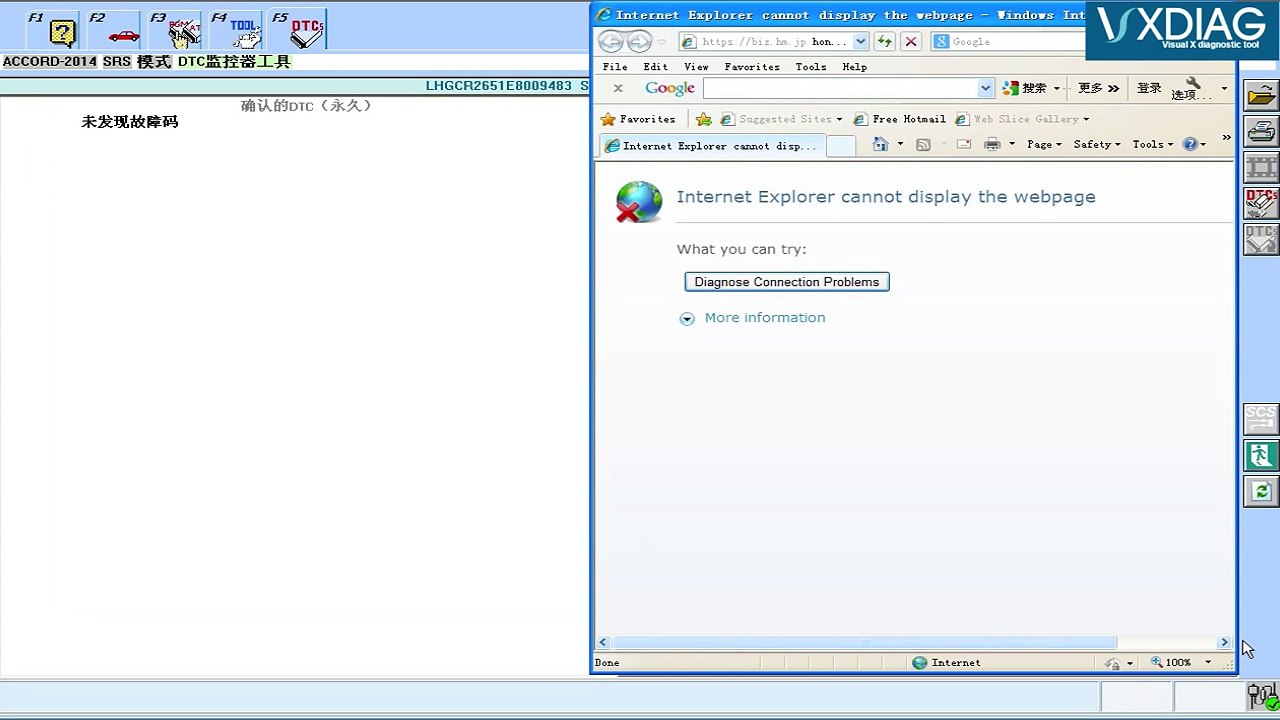
Task: Click the Favorites button with star
Action: click(x=638, y=119)
